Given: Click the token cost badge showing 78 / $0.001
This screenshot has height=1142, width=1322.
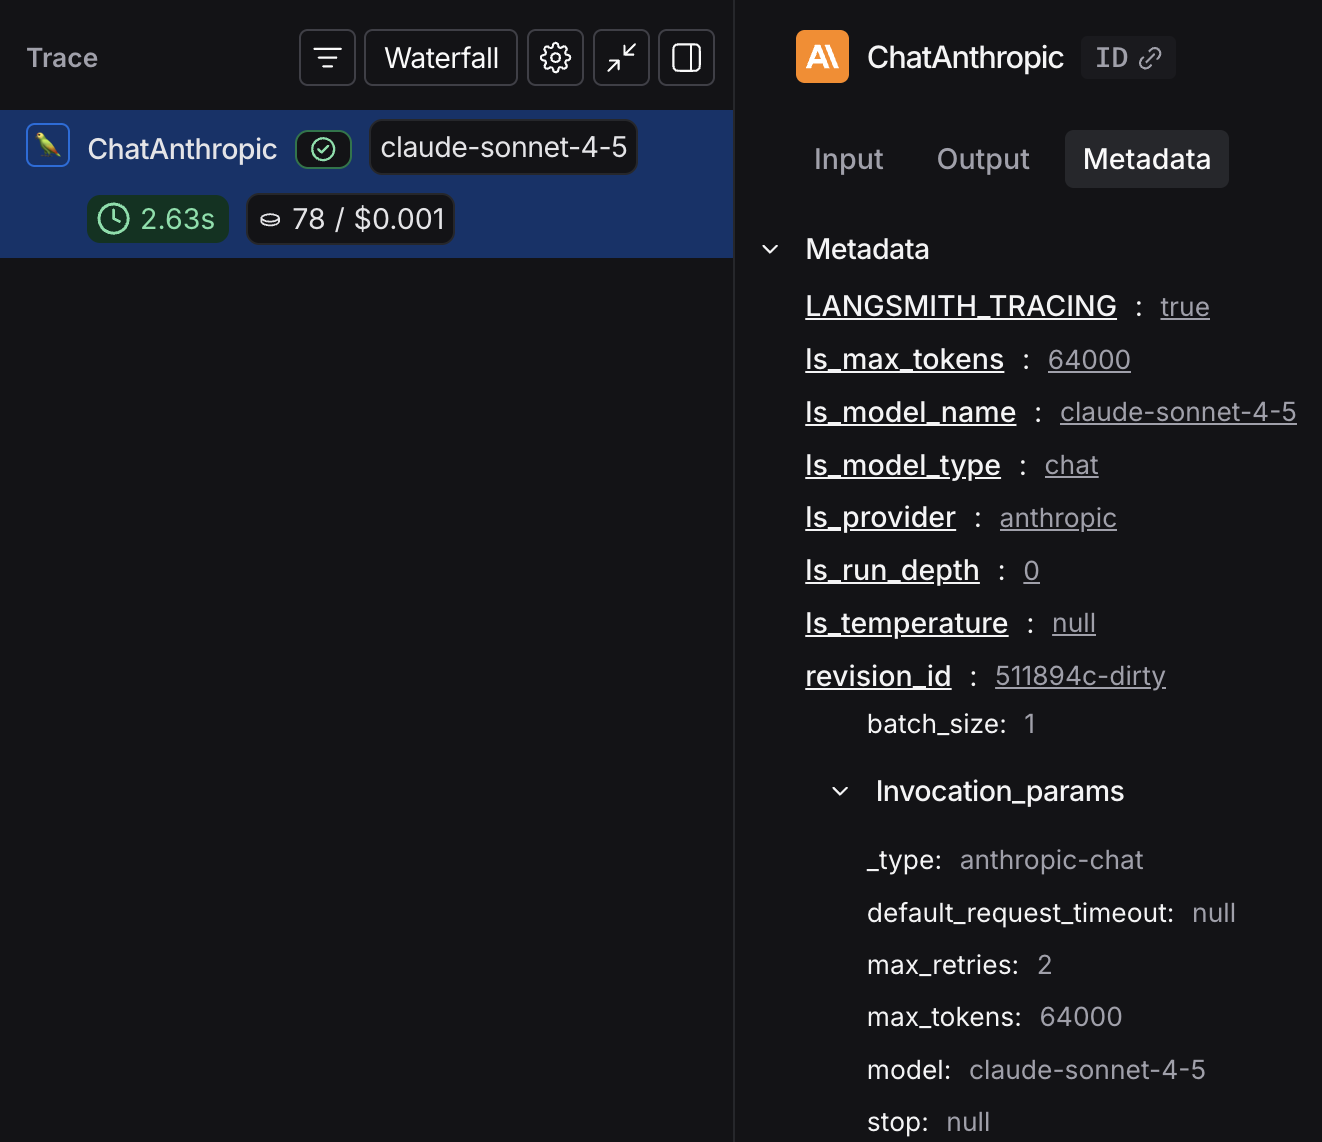Looking at the screenshot, I should tap(350, 219).
